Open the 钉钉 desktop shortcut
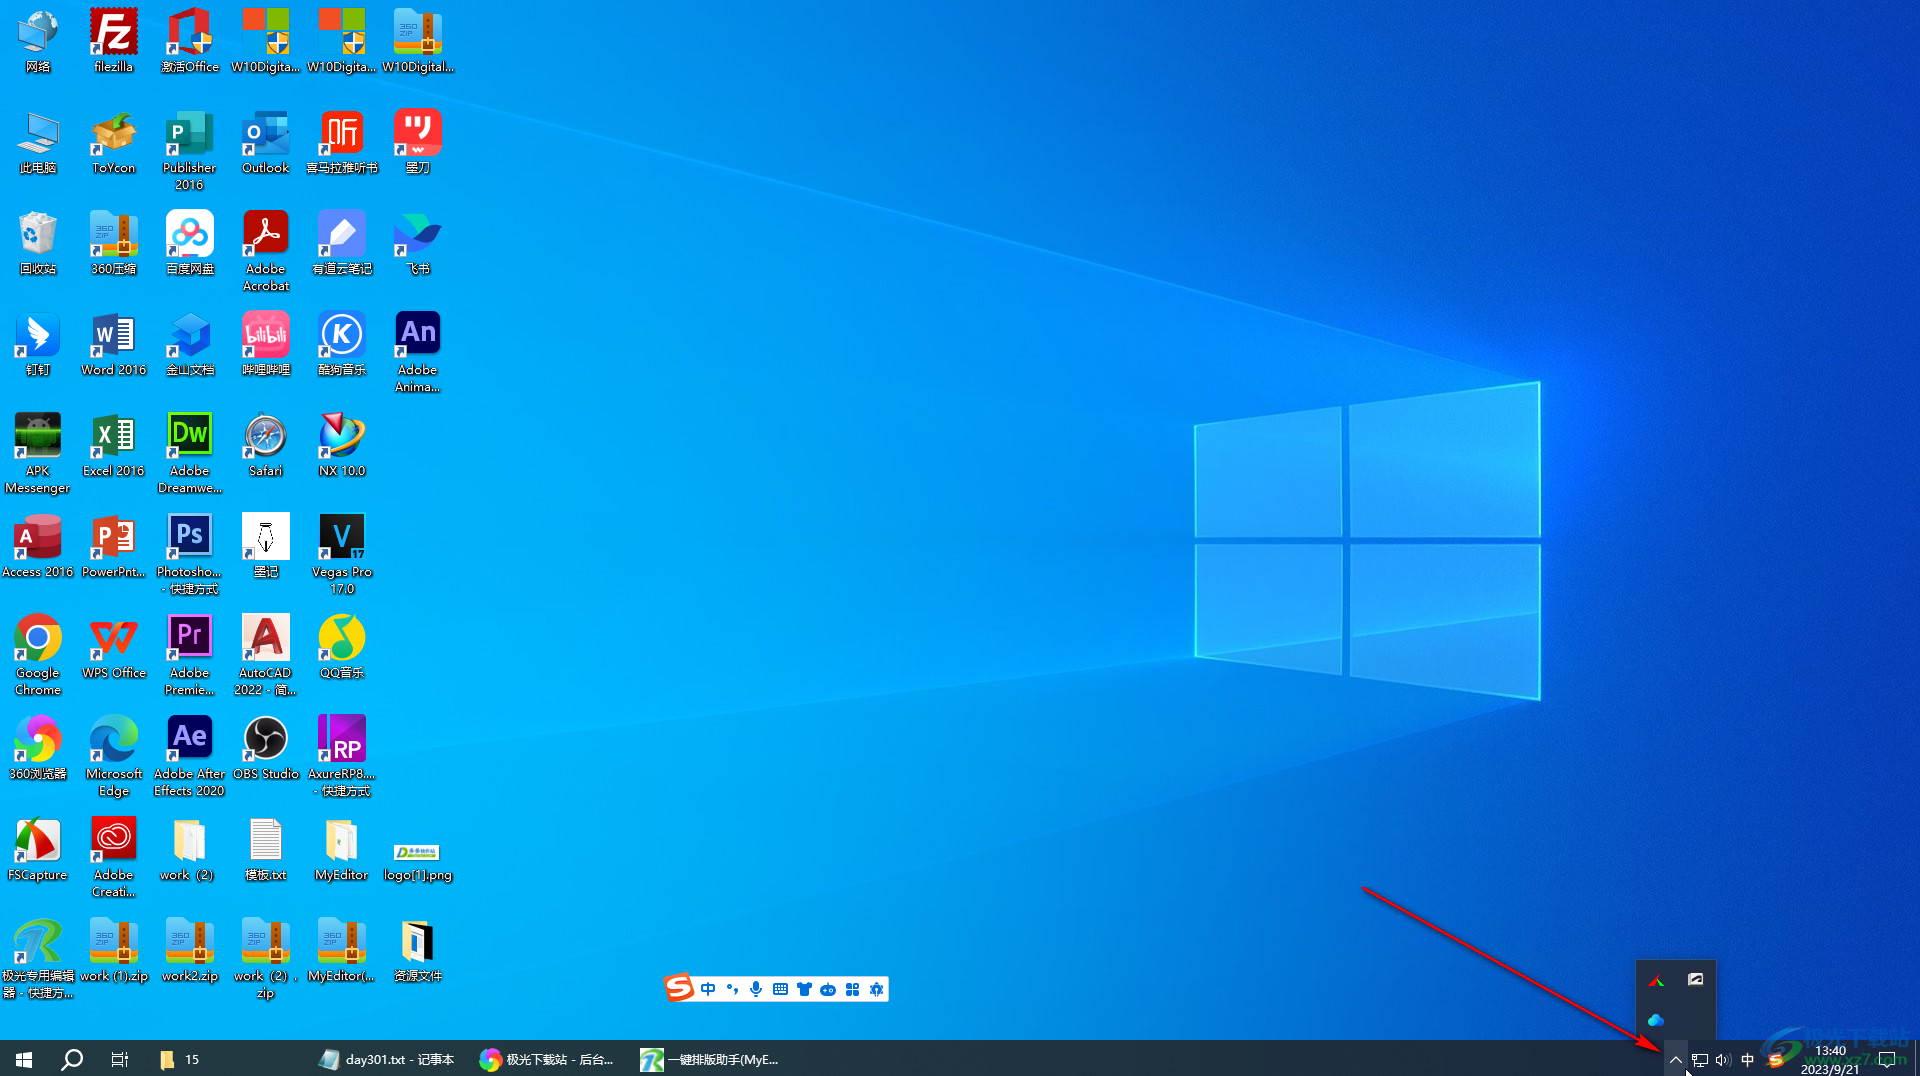This screenshot has height=1076, width=1920. (x=38, y=344)
